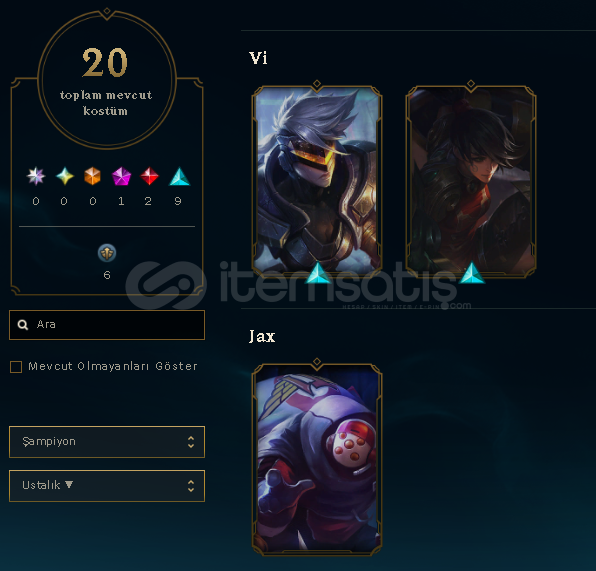Select the teal-yellow Ultimate rarity gem icon
Image resolution: width=596 pixels, height=571 pixels.
[65, 176]
